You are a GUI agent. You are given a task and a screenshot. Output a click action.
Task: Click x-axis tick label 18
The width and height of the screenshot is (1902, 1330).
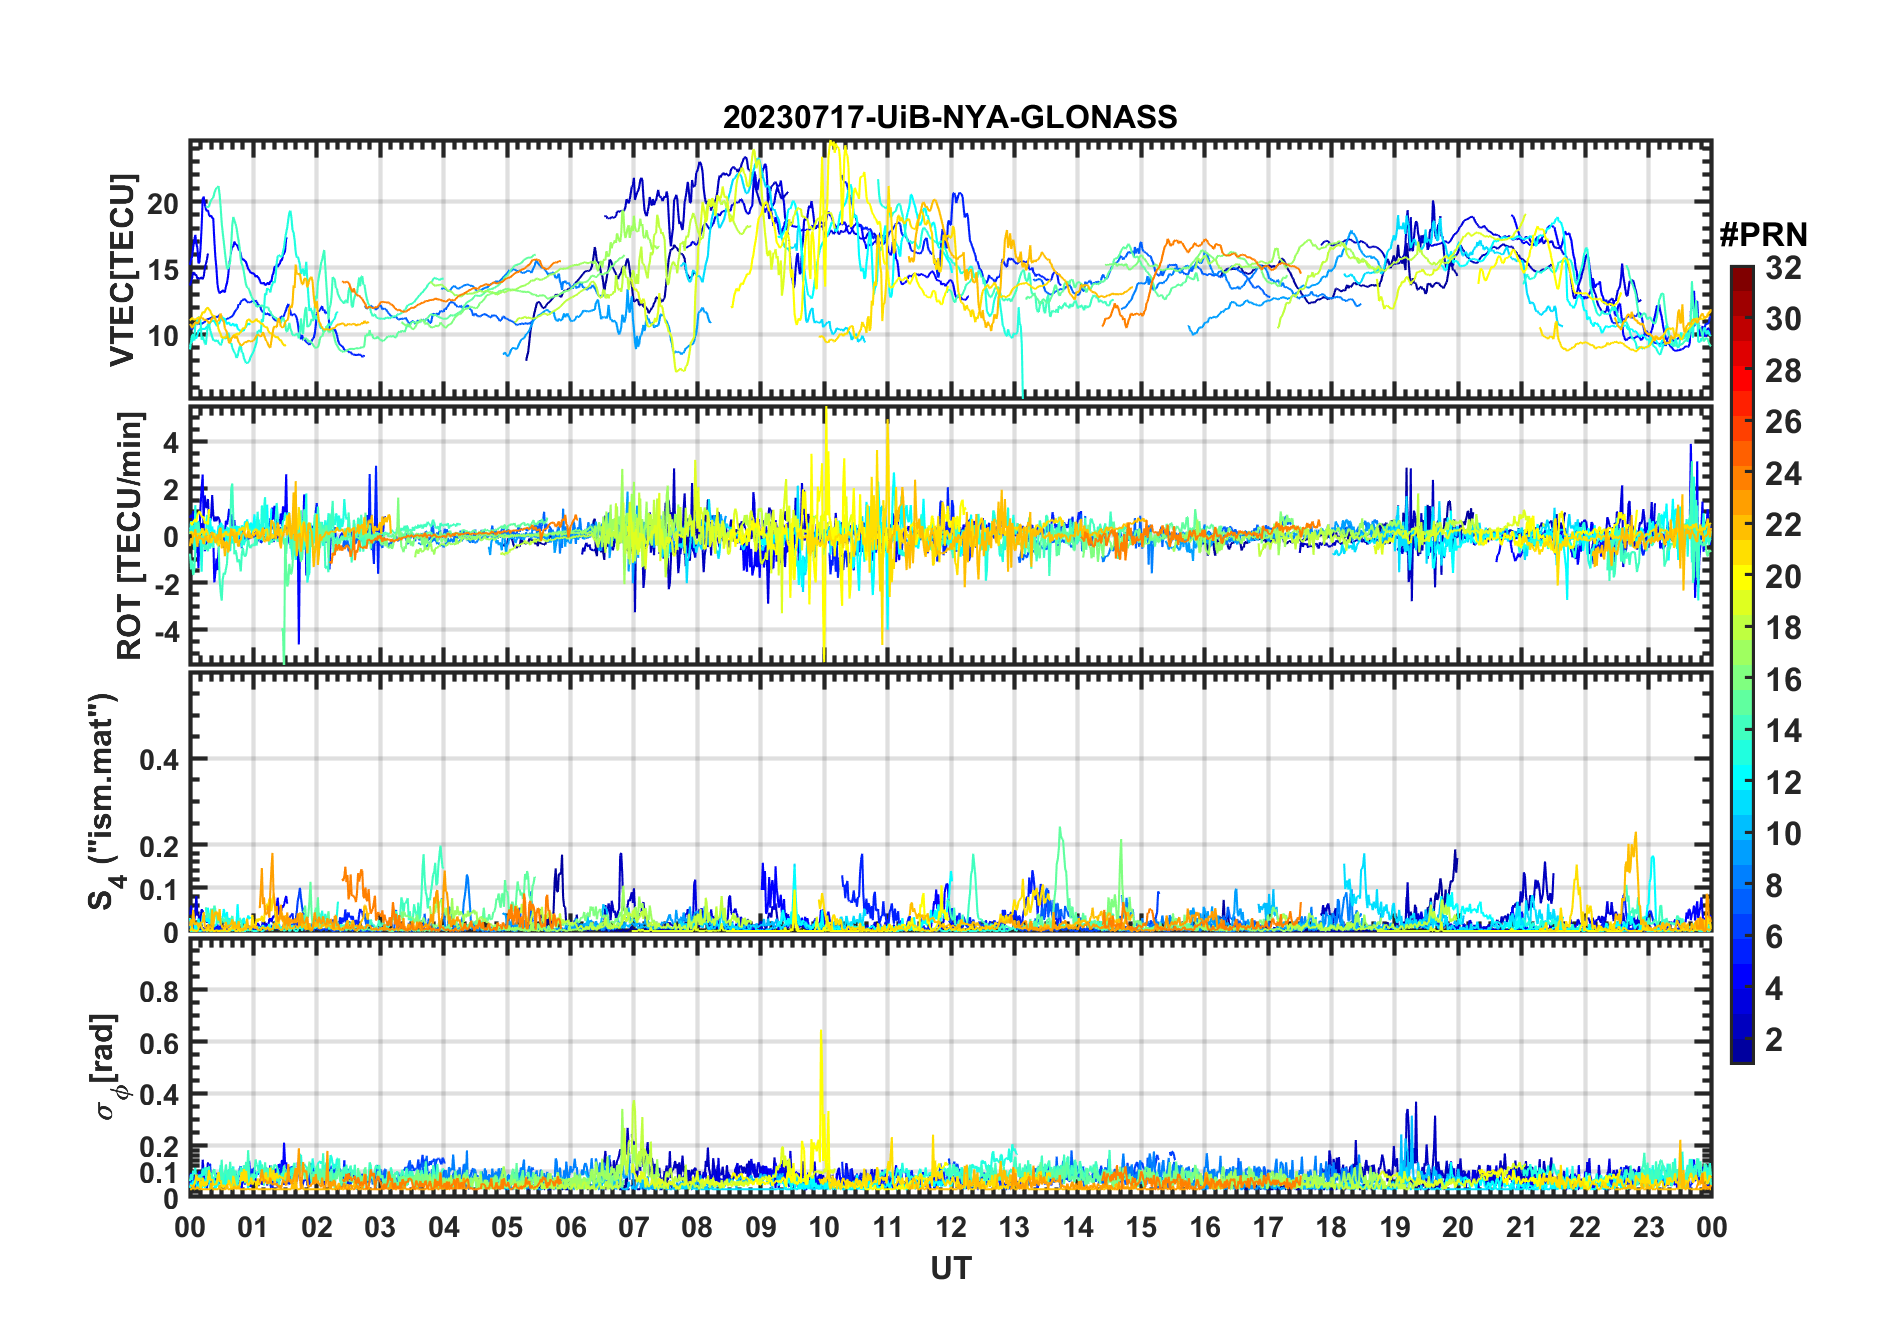(x=1331, y=1227)
